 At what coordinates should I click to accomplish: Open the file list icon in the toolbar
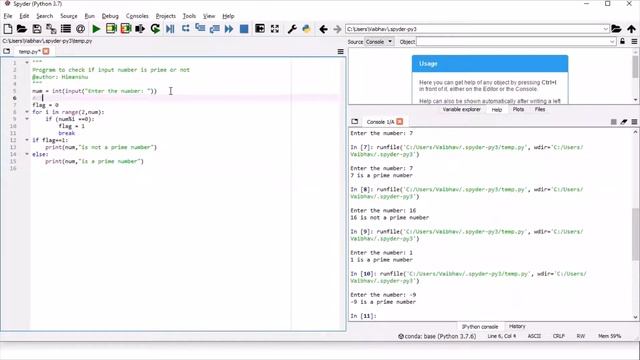tap(66, 29)
